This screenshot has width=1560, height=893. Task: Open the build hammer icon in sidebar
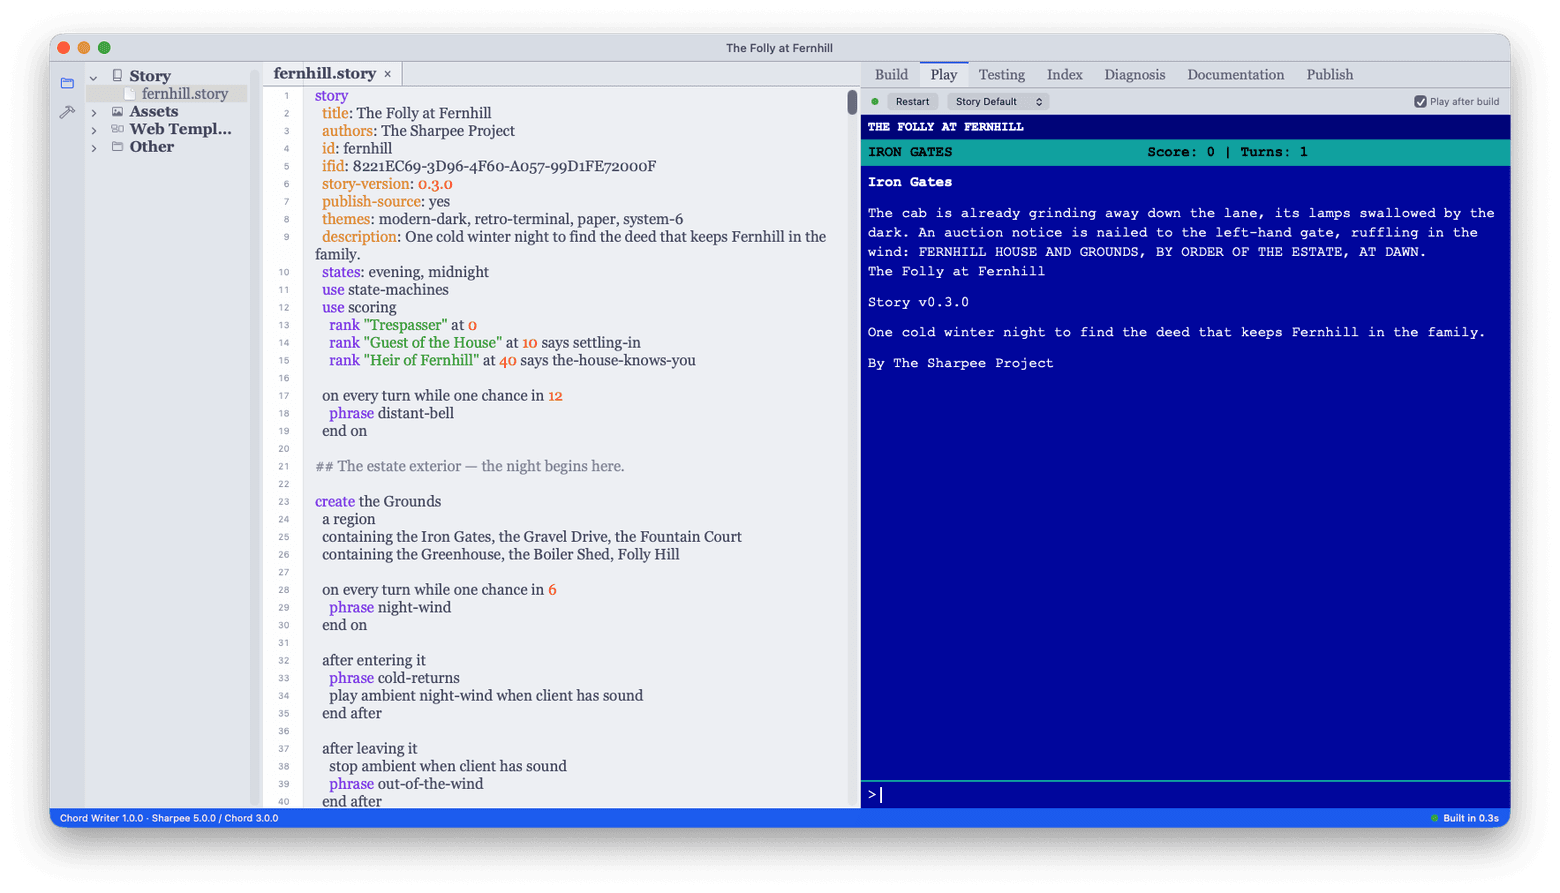67,112
